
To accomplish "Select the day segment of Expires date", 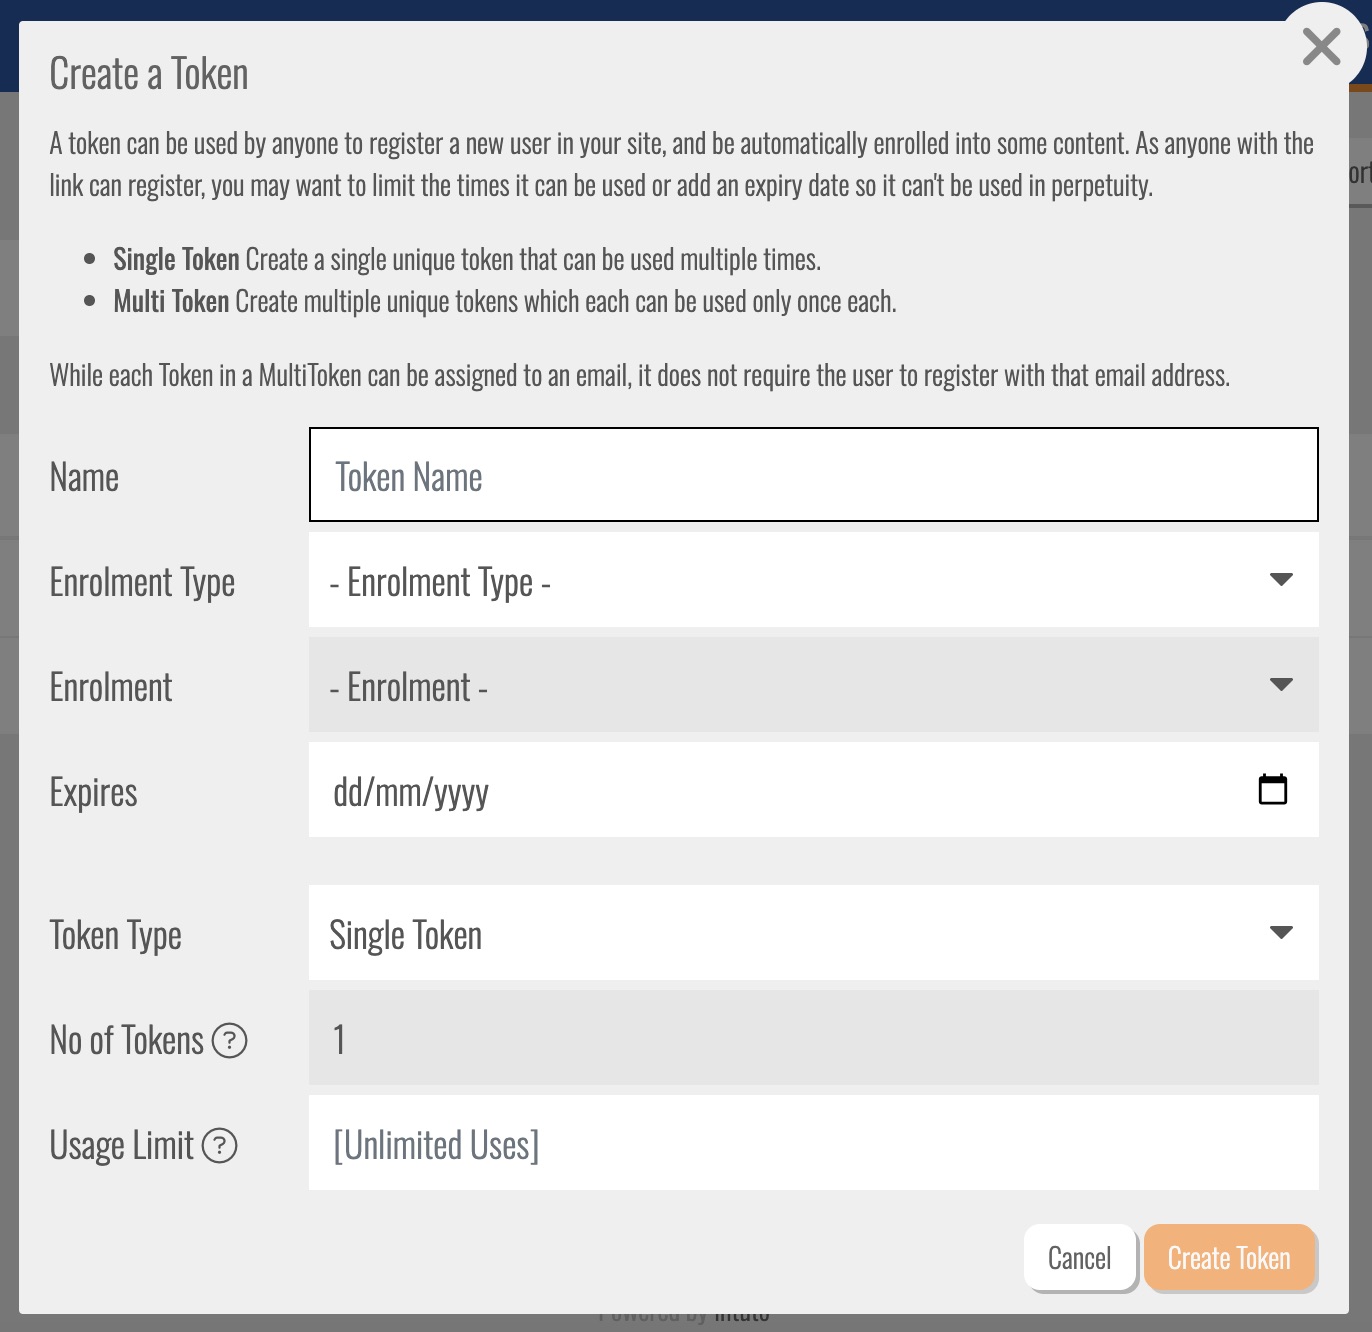I will pos(349,792).
